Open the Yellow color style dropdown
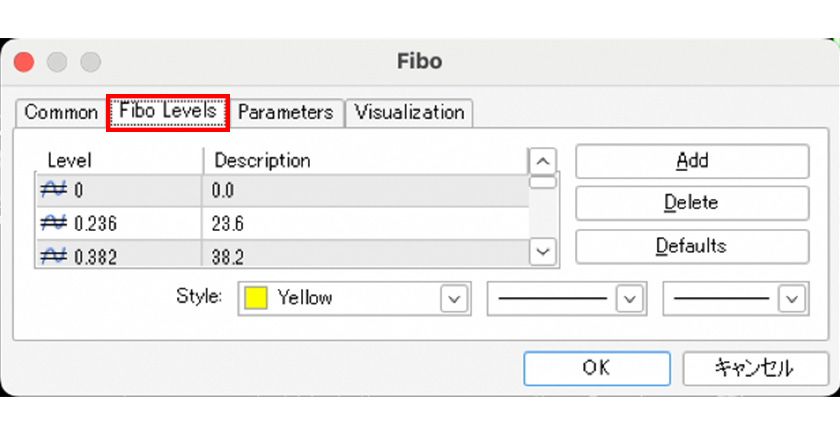 pos(455,298)
